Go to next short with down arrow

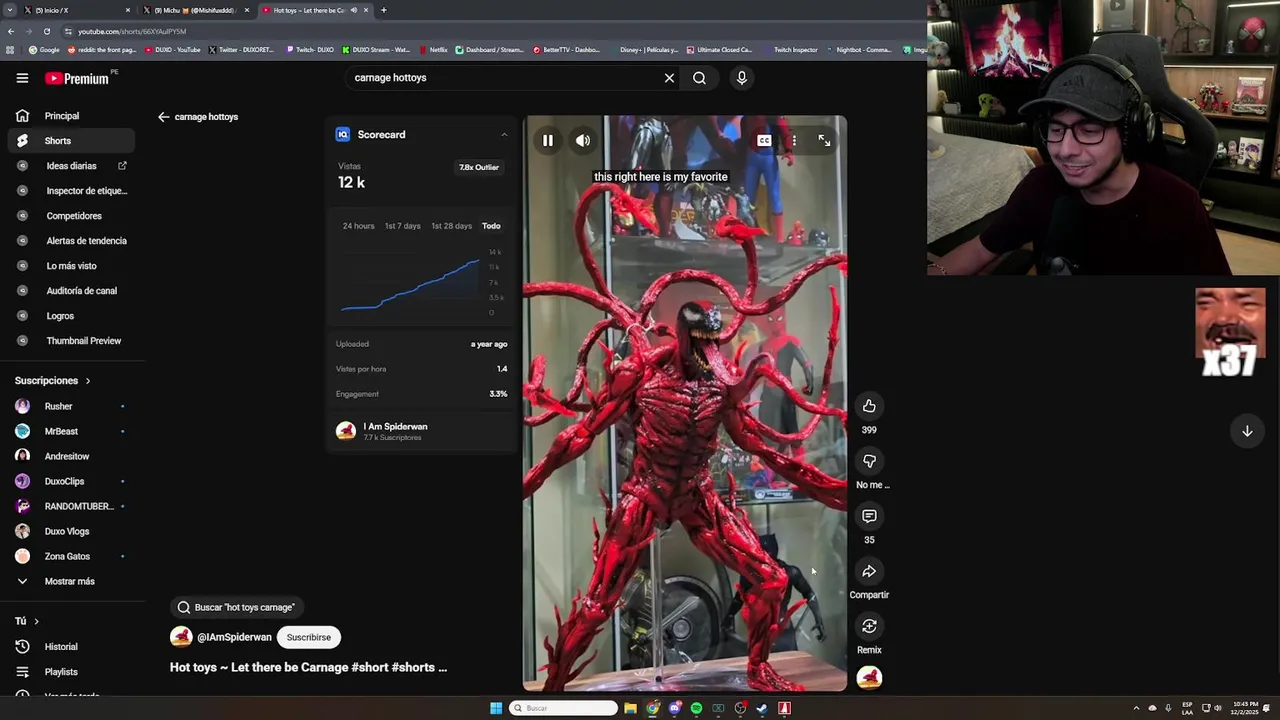[x=1247, y=431]
